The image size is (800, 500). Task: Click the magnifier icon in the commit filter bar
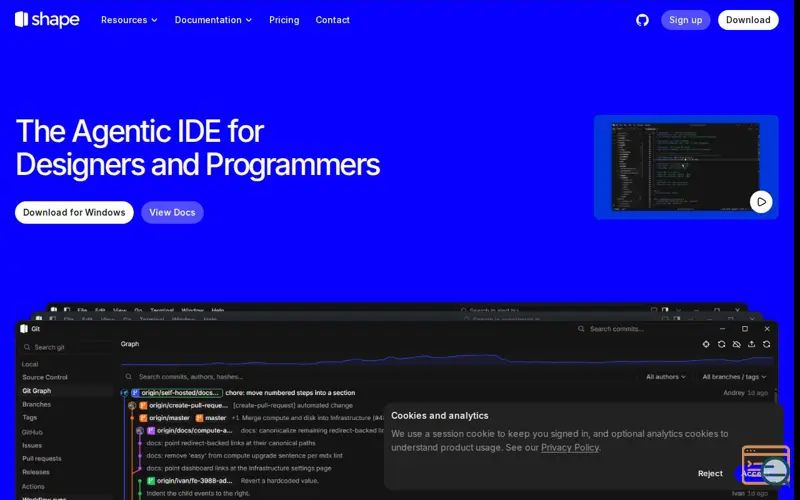click(x=129, y=377)
